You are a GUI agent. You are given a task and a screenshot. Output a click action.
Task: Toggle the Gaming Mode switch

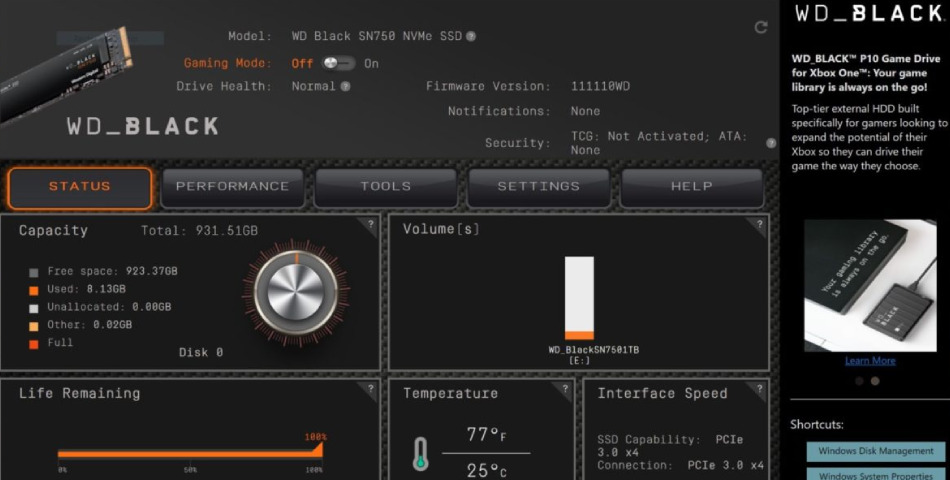pos(339,63)
